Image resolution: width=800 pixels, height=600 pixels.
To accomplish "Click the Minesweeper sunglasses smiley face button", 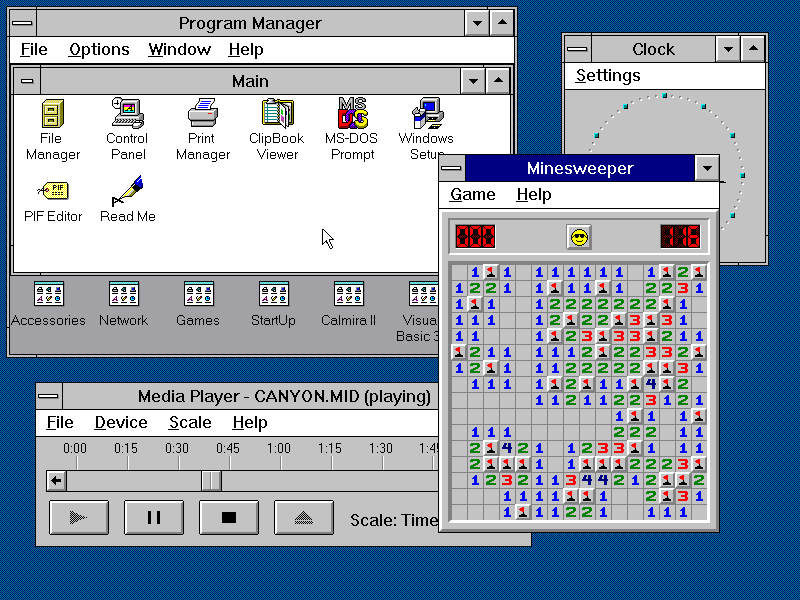I will (x=579, y=237).
